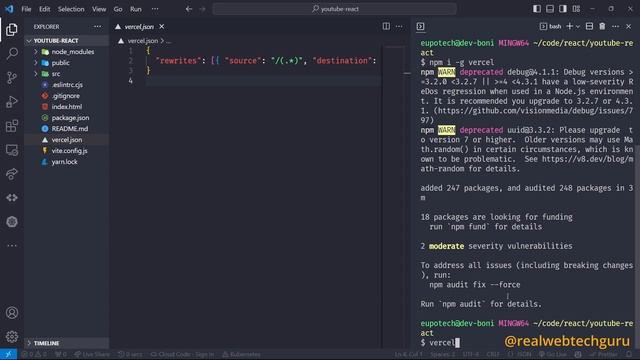The image size is (640, 360).
Task: Open the launch profile dropdown arrow
Action: tap(578, 27)
